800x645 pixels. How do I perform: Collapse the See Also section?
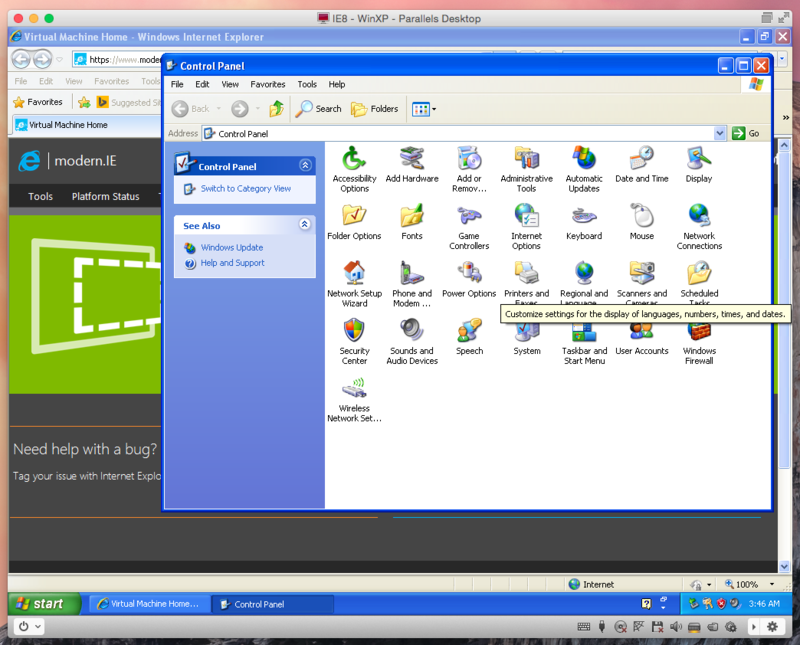305,225
